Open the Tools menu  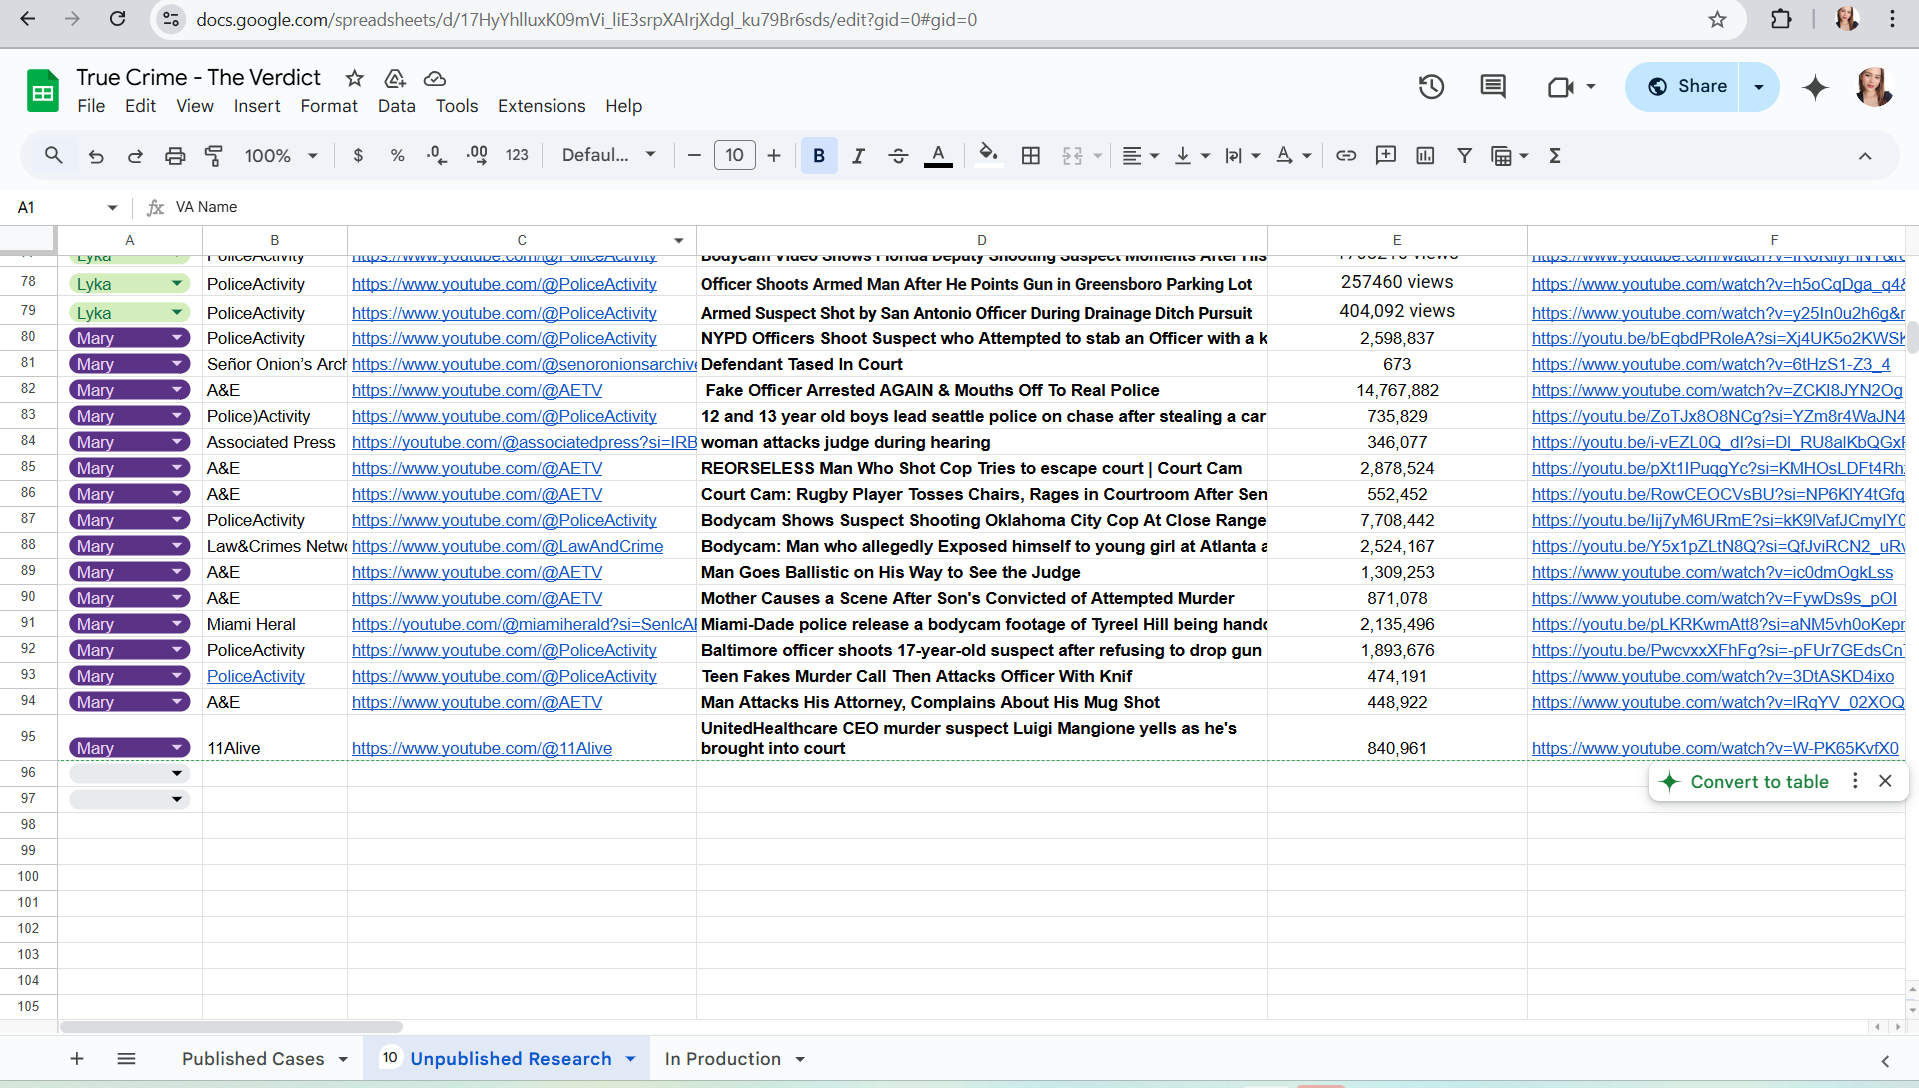point(457,106)
